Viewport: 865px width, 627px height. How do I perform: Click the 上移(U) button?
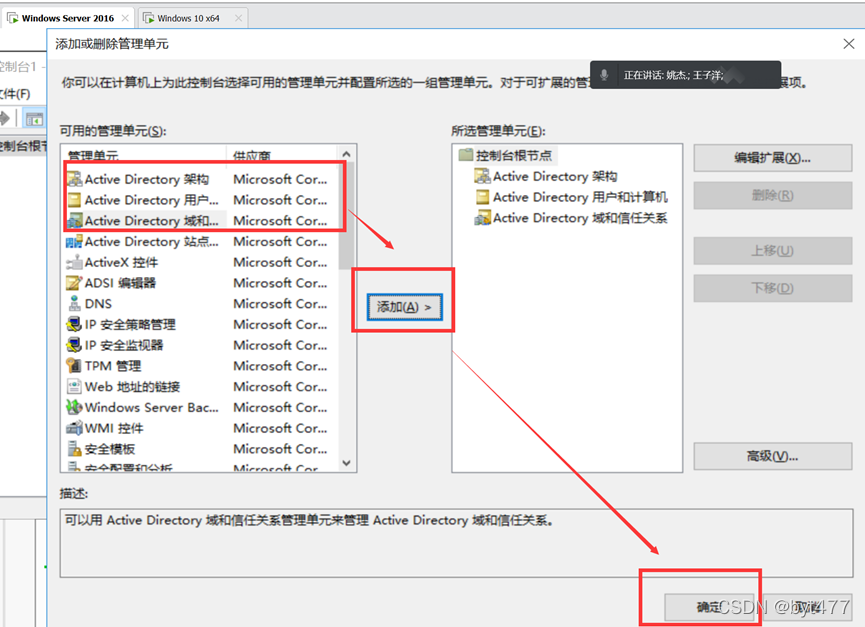(x=772, y=251)
